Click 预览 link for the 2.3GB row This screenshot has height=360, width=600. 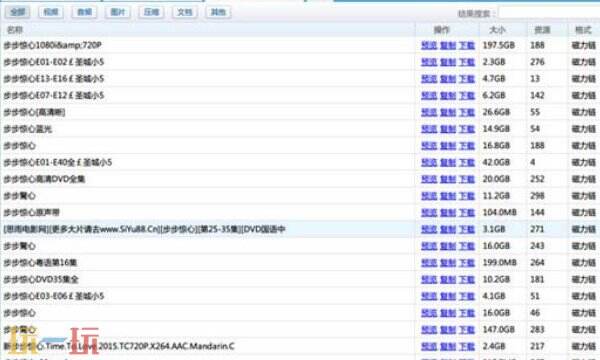point(429,62)
